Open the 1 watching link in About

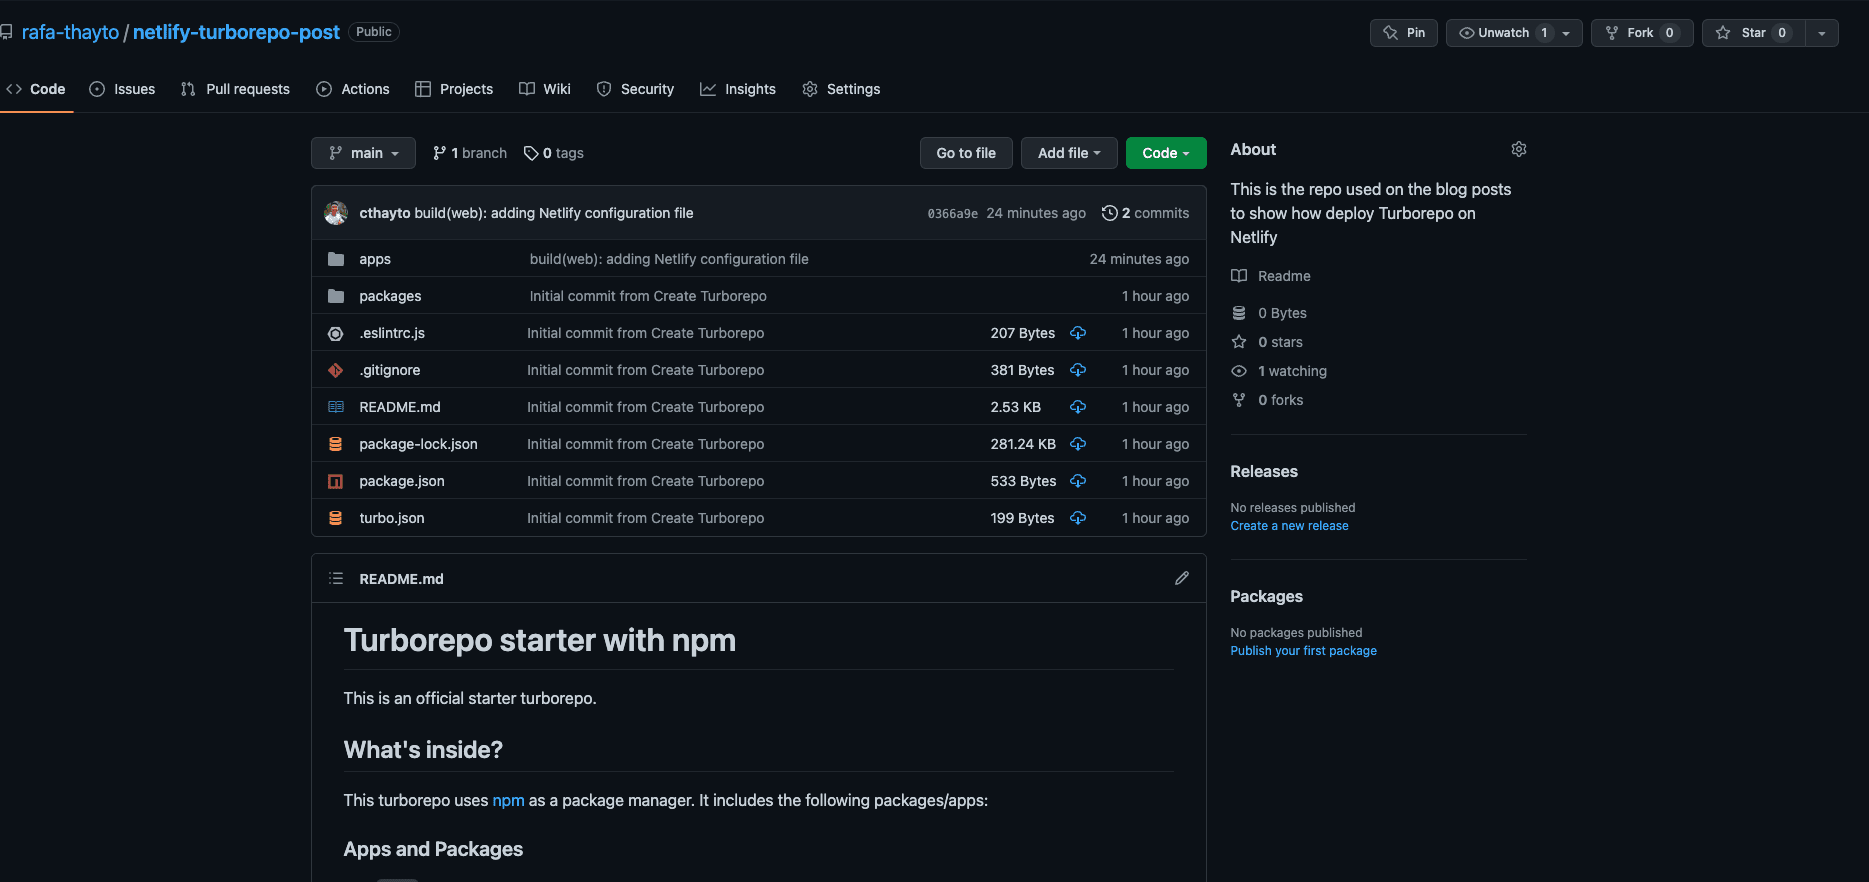pyautogui.click(x=1292, y=371)
